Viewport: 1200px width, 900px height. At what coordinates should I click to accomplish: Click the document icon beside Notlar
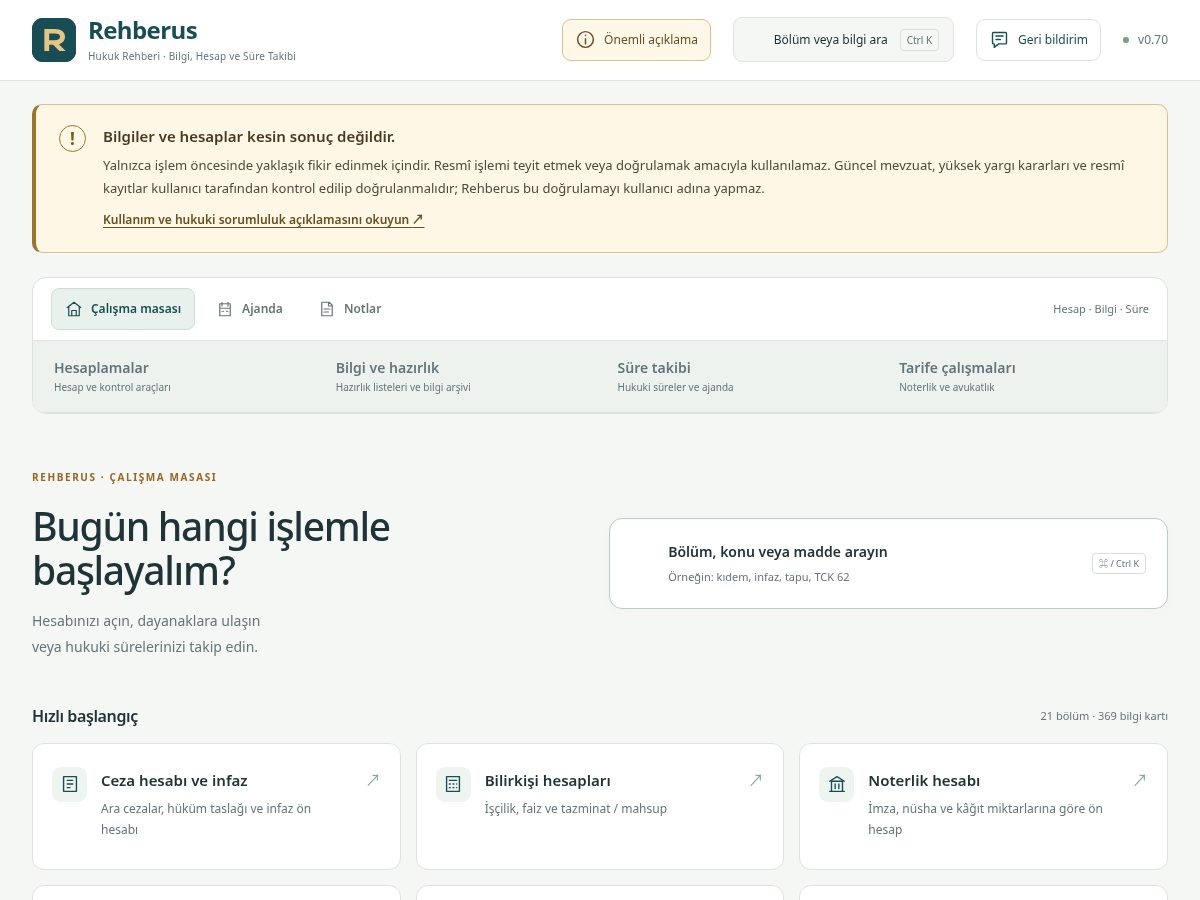tap(327, 309)
